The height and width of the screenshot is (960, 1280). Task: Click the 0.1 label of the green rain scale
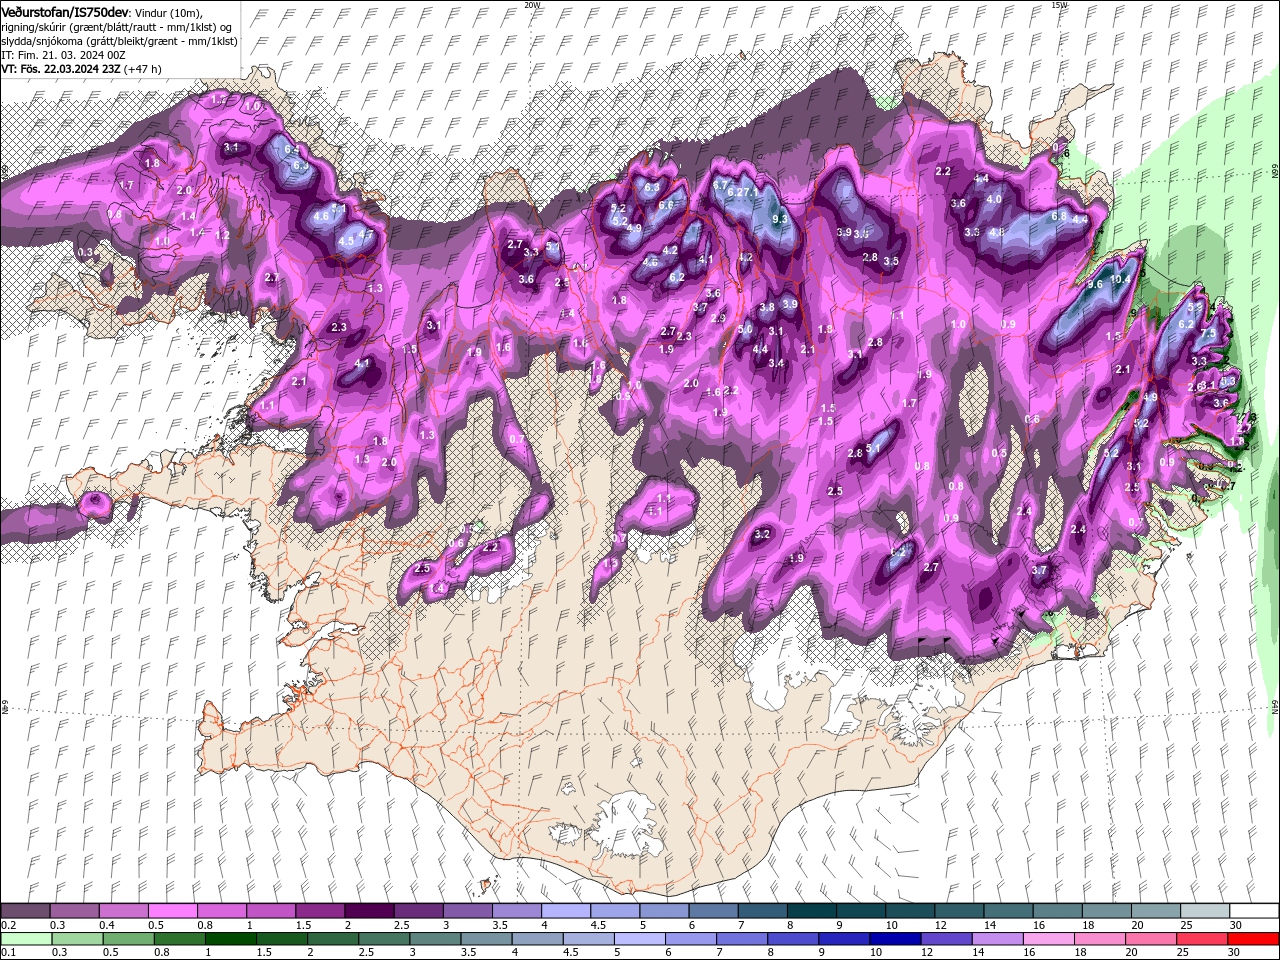[x=8, y=953]
